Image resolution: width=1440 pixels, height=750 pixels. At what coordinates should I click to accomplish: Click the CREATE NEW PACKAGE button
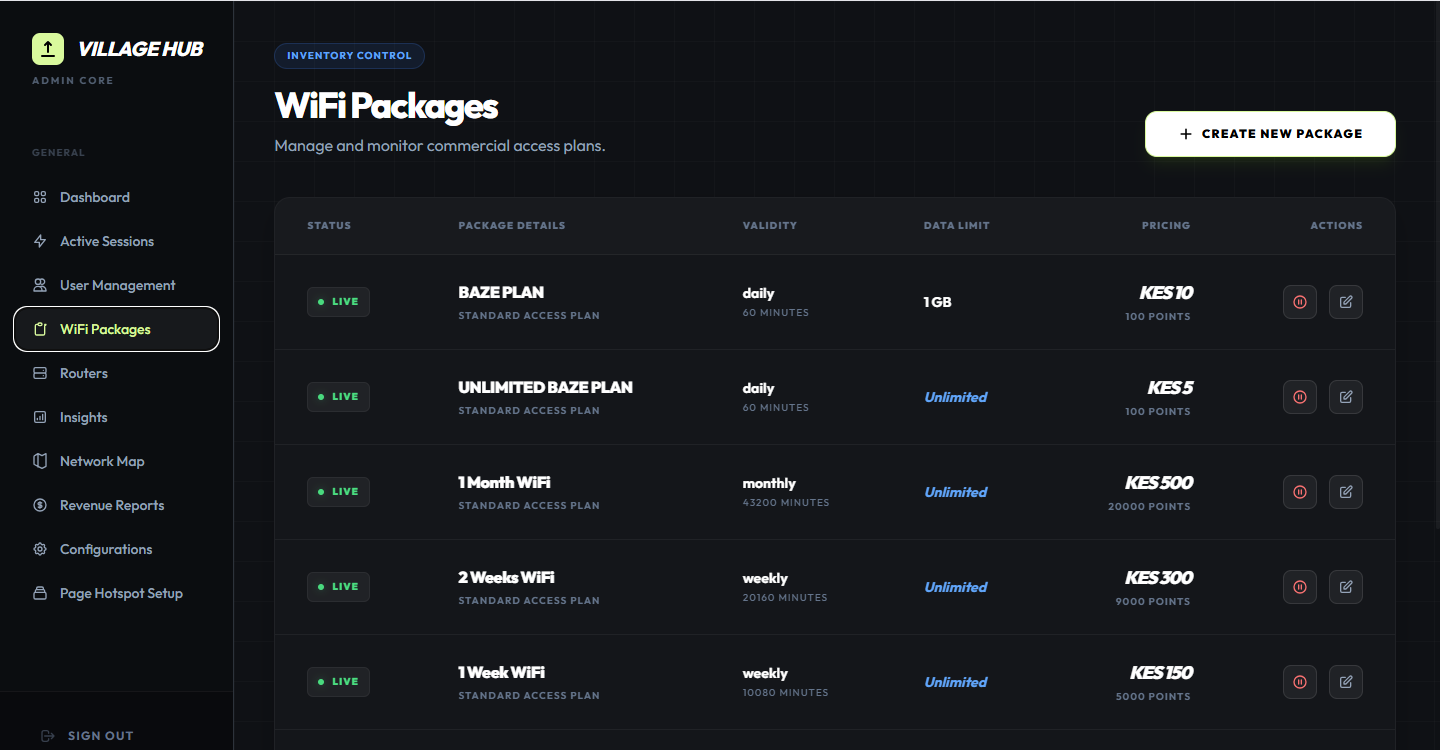point(1270,133)
